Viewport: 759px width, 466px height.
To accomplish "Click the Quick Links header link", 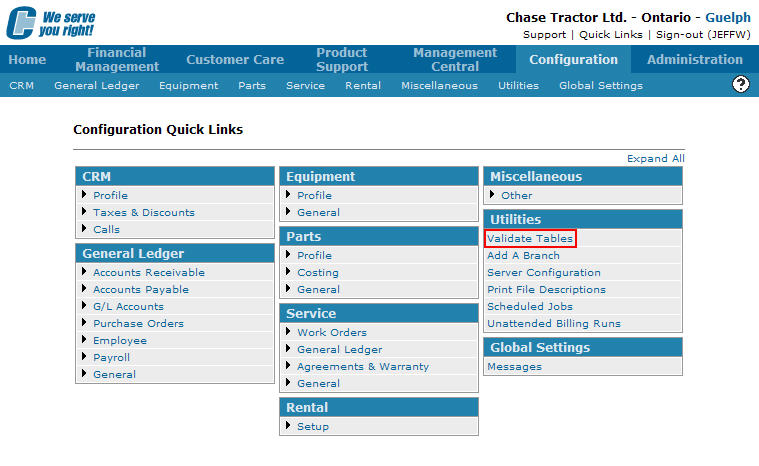I will click(611, 35).
